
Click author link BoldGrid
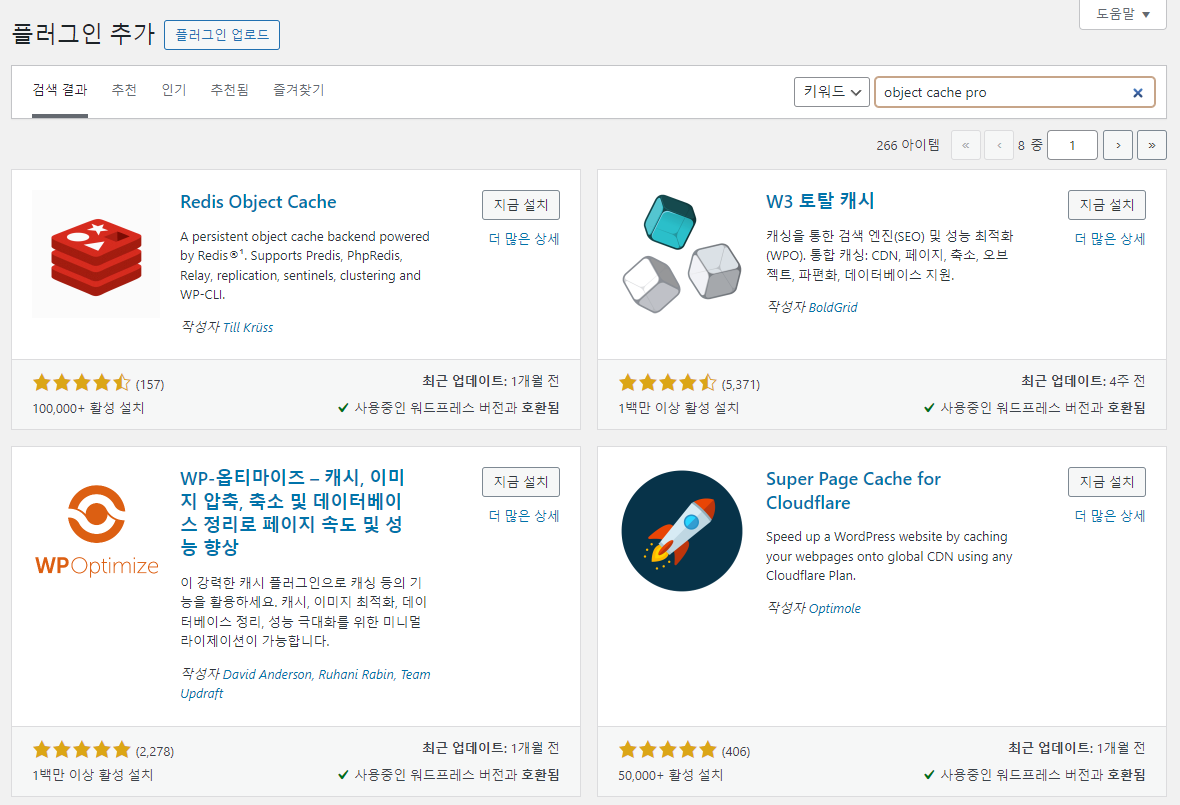833,307
